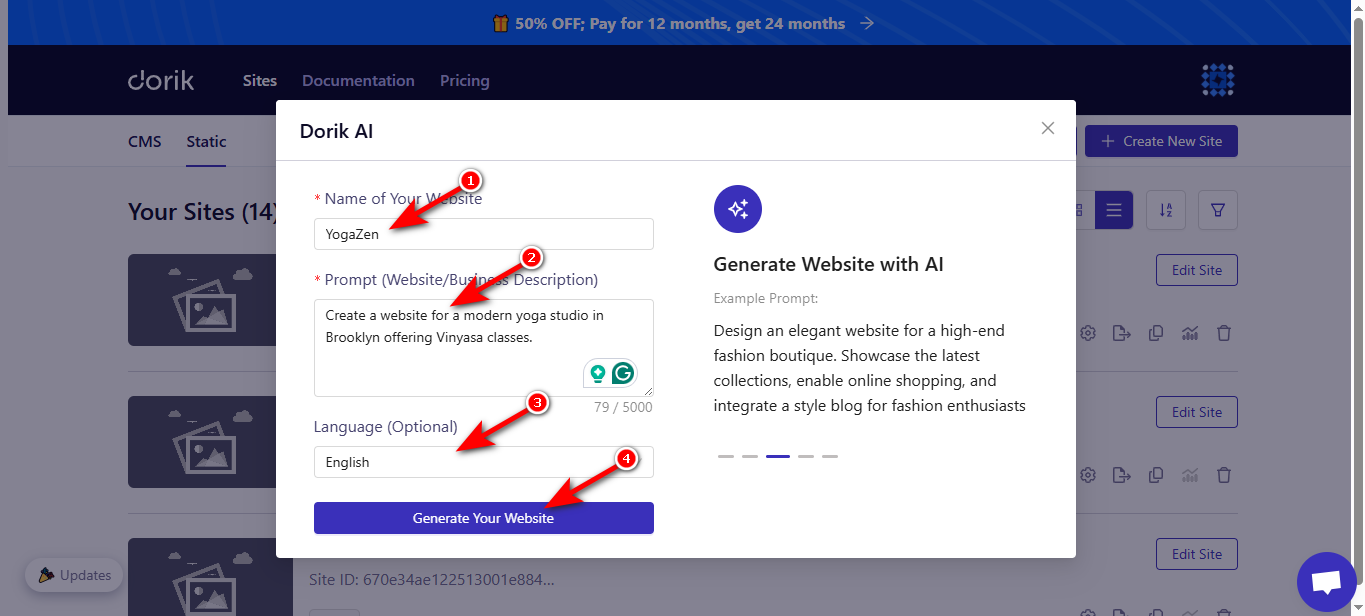Duplicate the site using the copy icon
This screenshot has width=1365, height=616.
click(1156, 332)
